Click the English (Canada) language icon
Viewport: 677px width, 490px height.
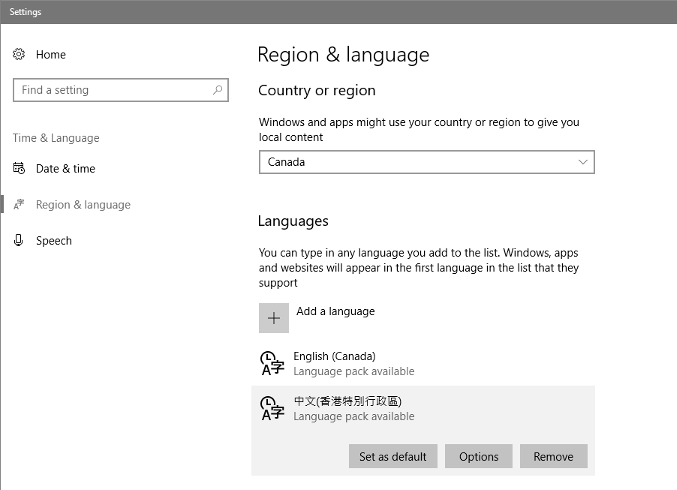click(x=272, y=363)
